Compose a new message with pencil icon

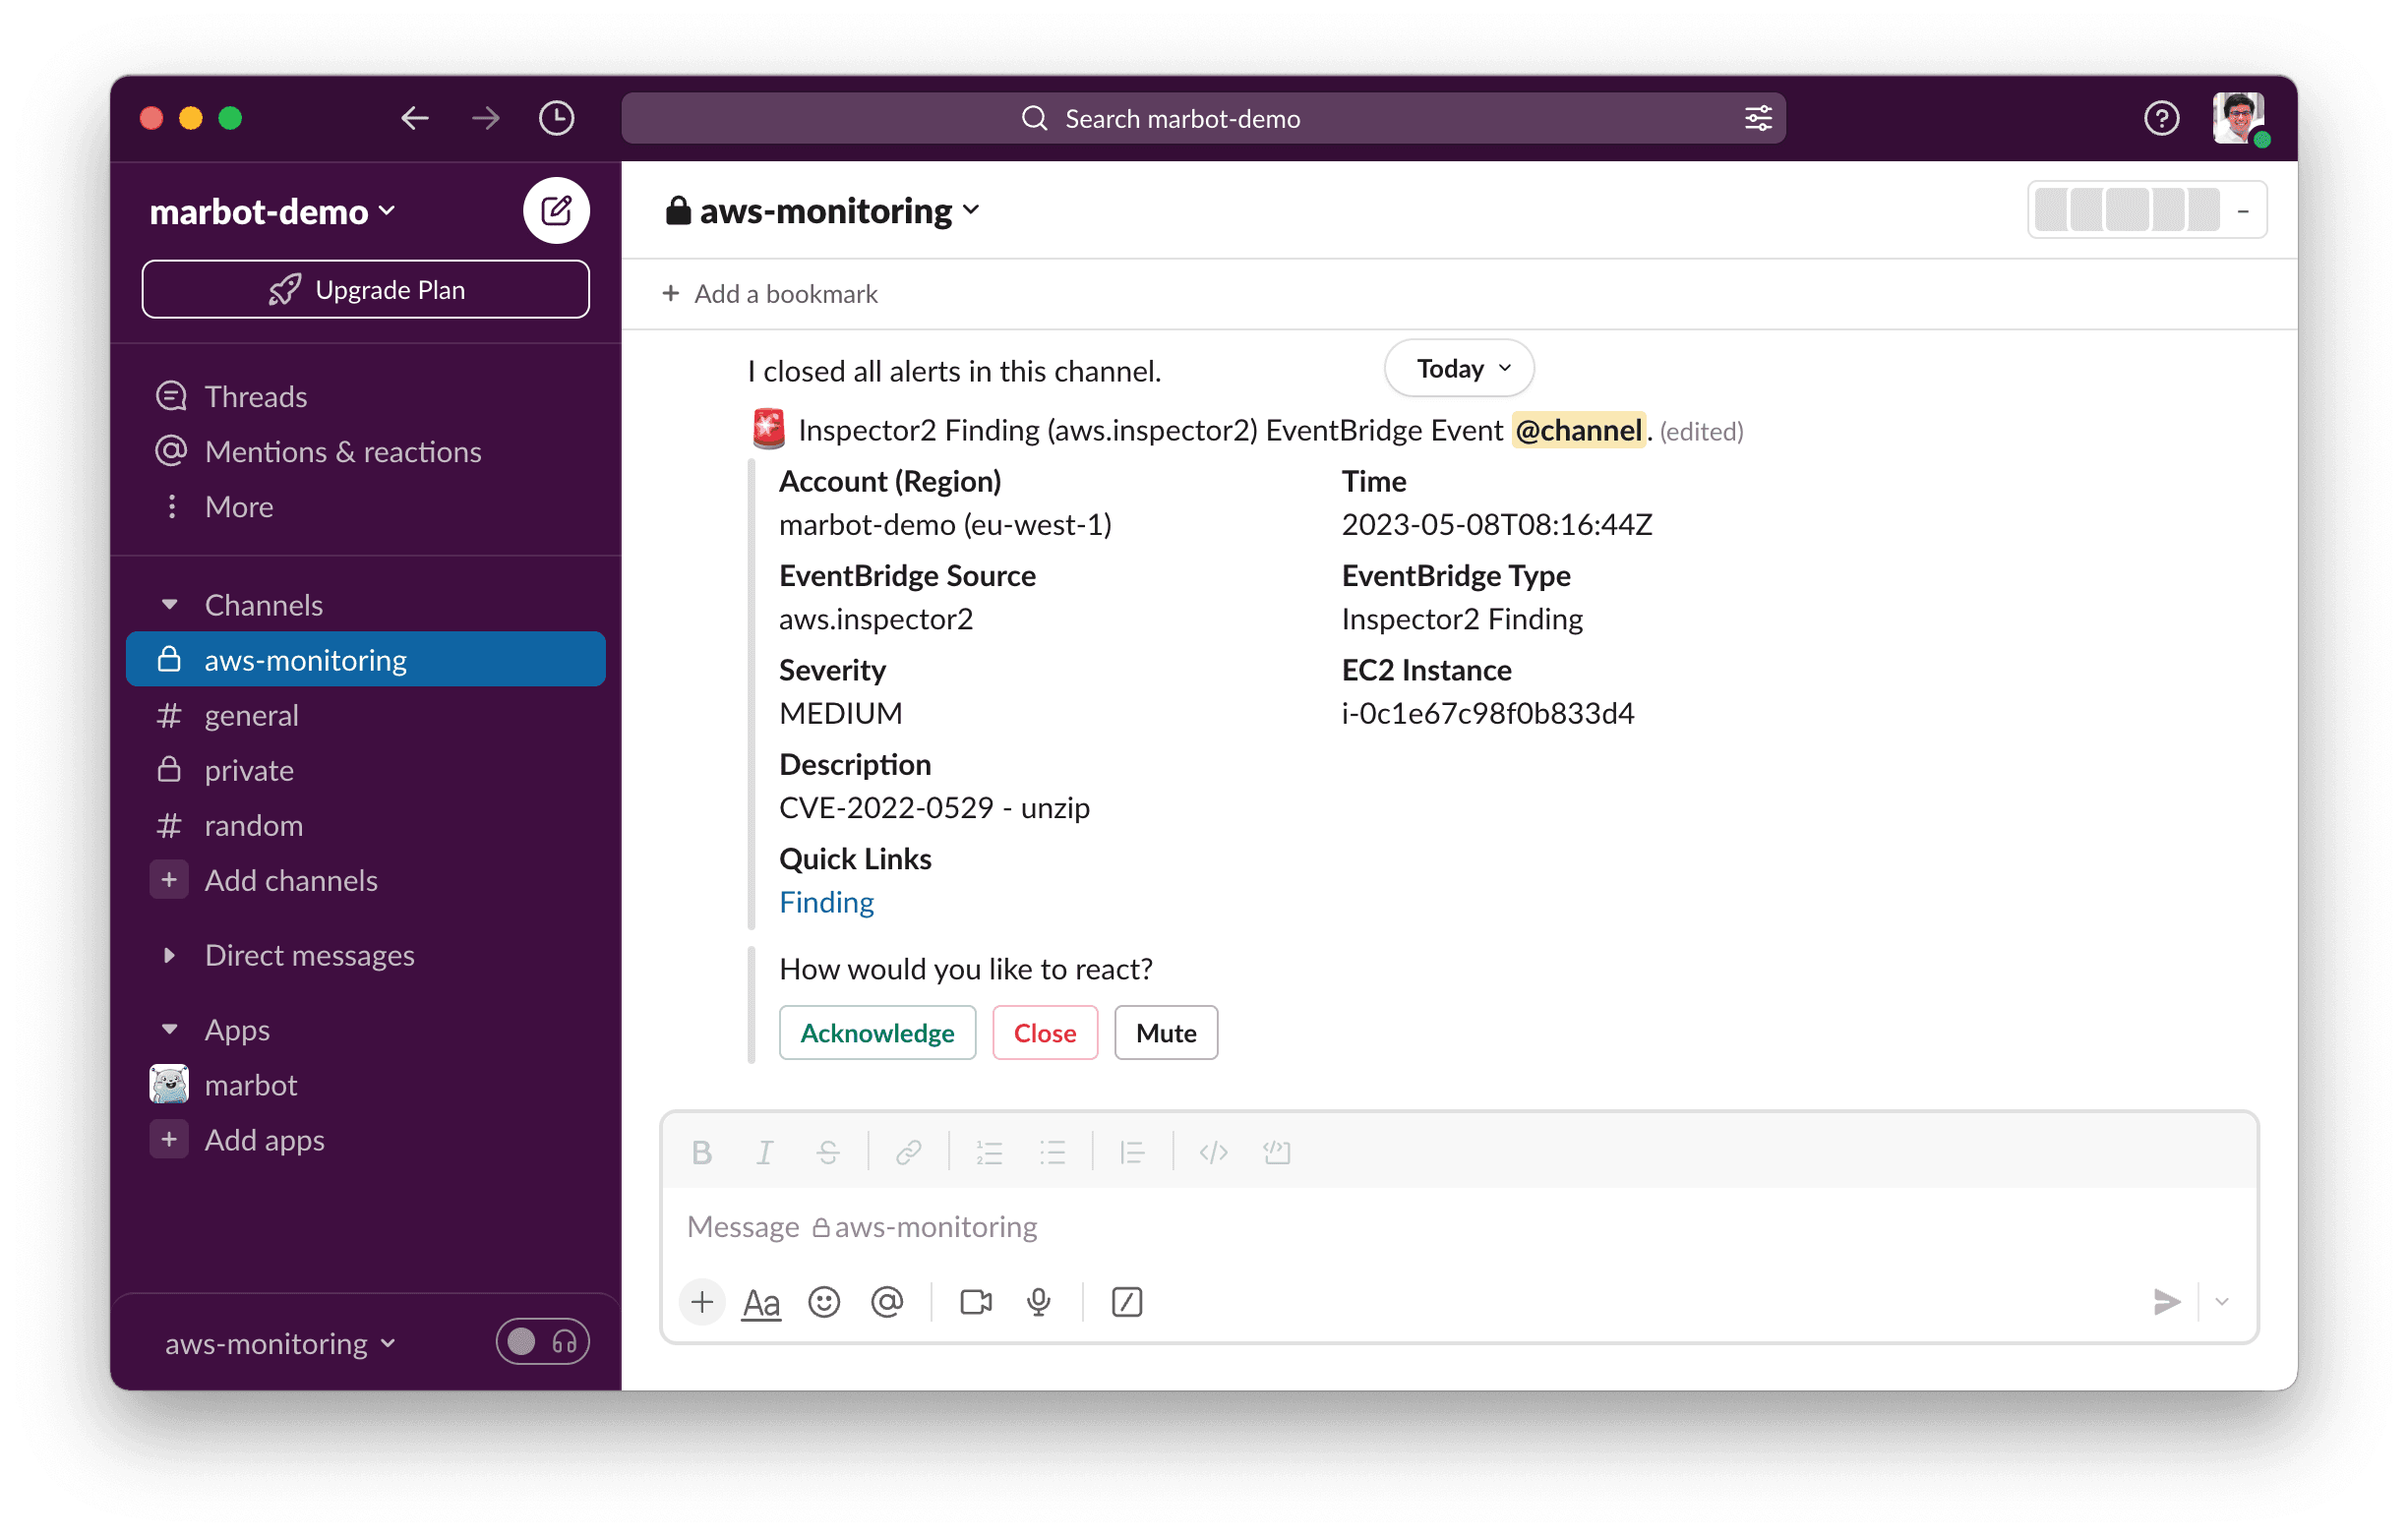coord(556,210)
